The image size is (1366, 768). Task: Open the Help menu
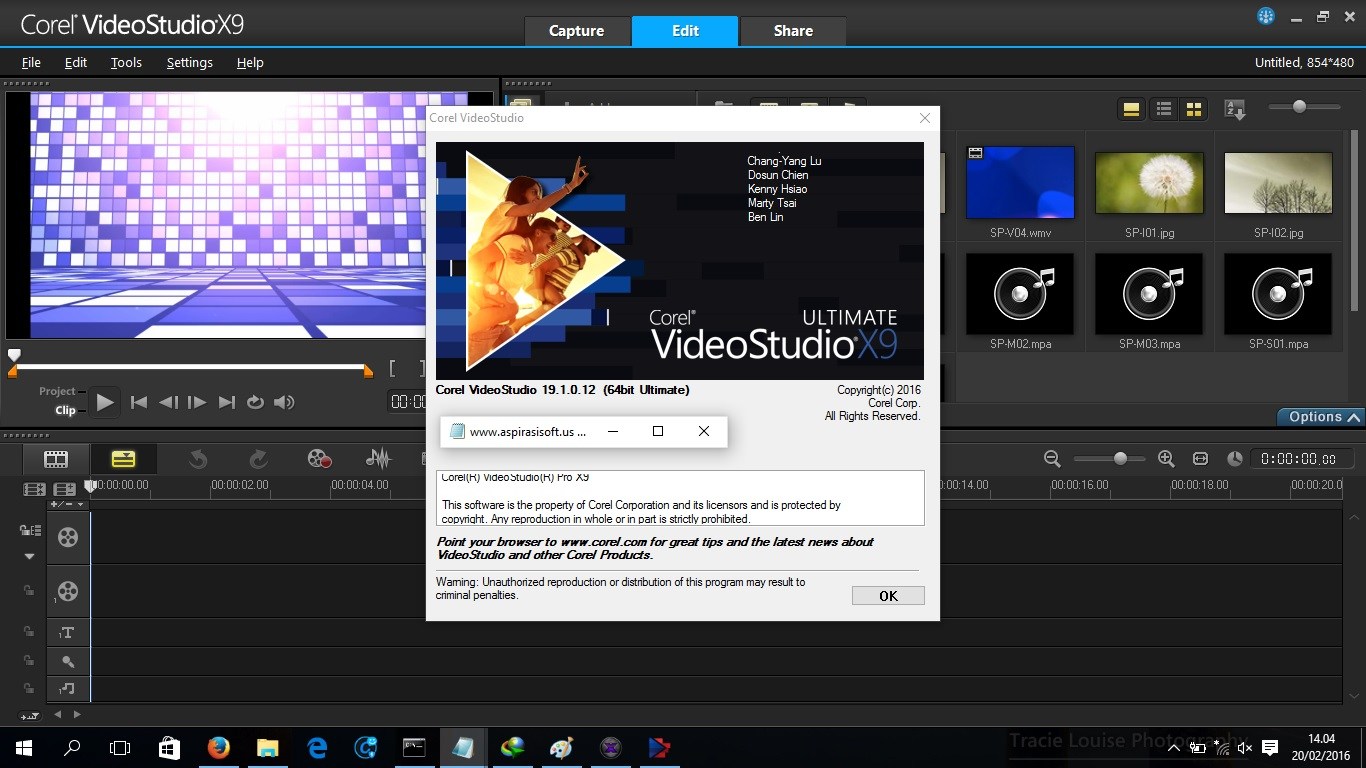(250, 62)
